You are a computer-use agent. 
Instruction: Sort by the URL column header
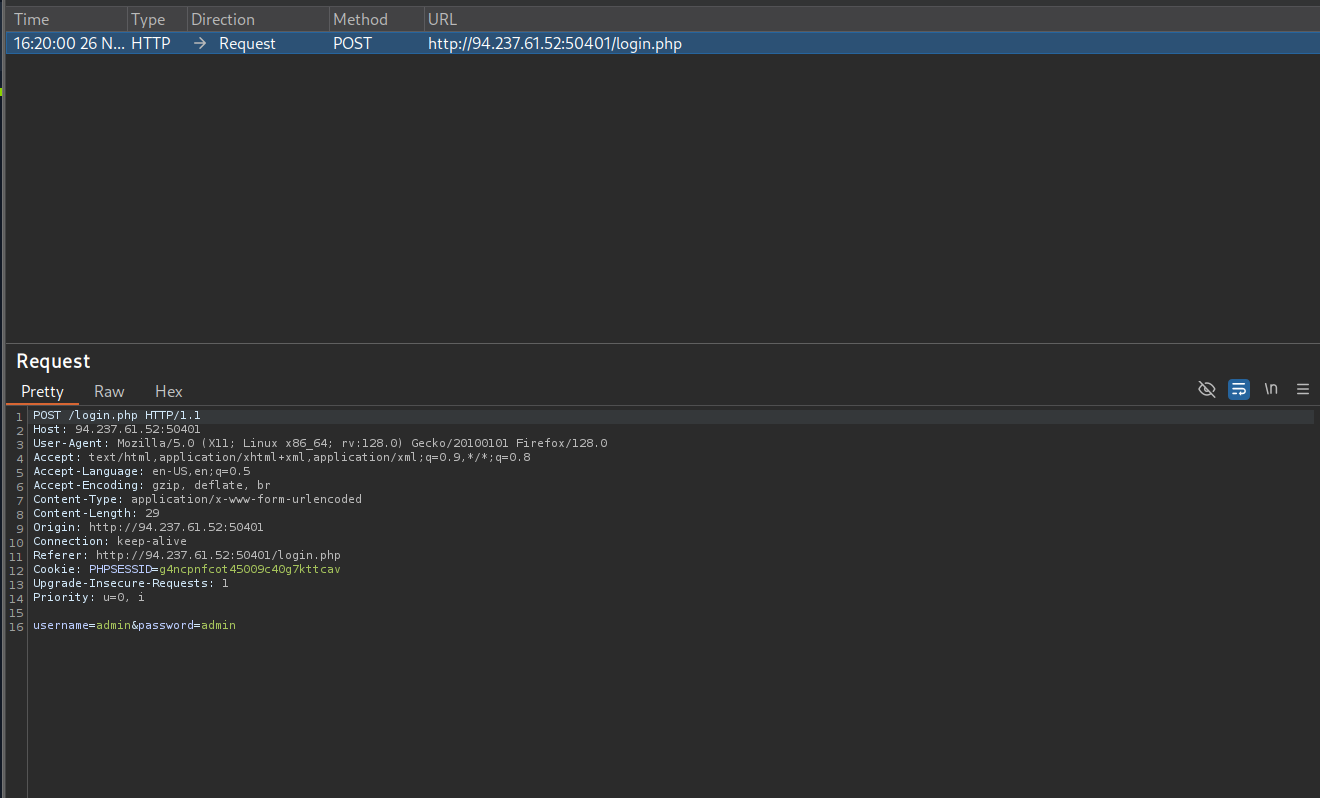pos(440,20)
